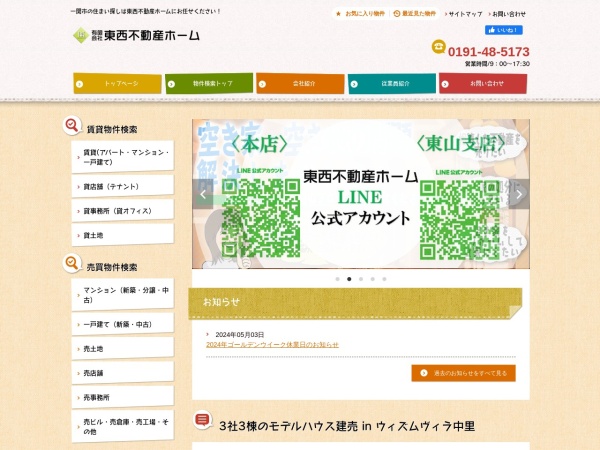
Task: Click the date 2024年05月03日
Action: [240, 334]
